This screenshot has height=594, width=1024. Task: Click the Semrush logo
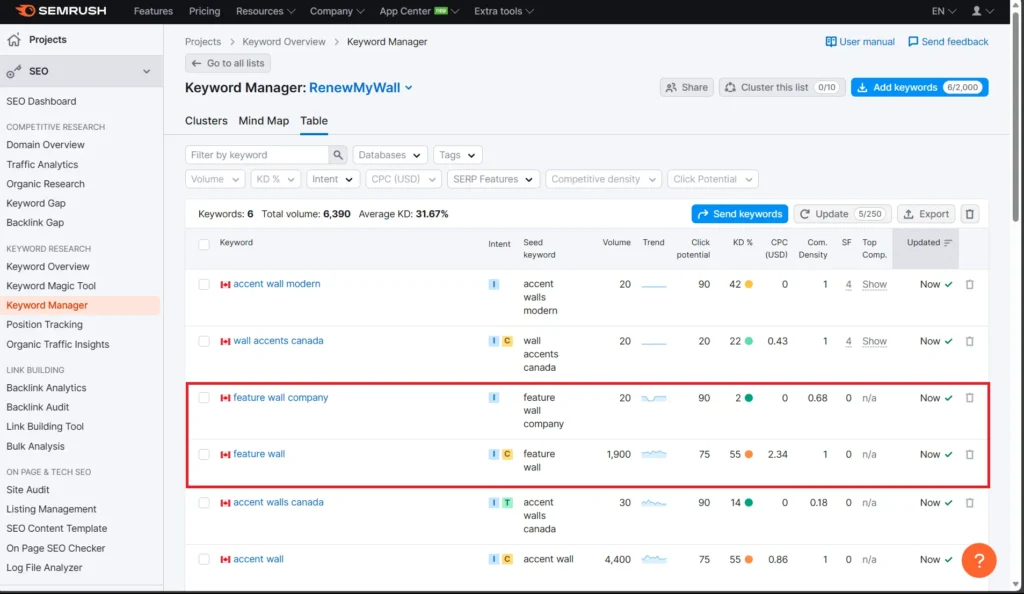coord(61,11)
